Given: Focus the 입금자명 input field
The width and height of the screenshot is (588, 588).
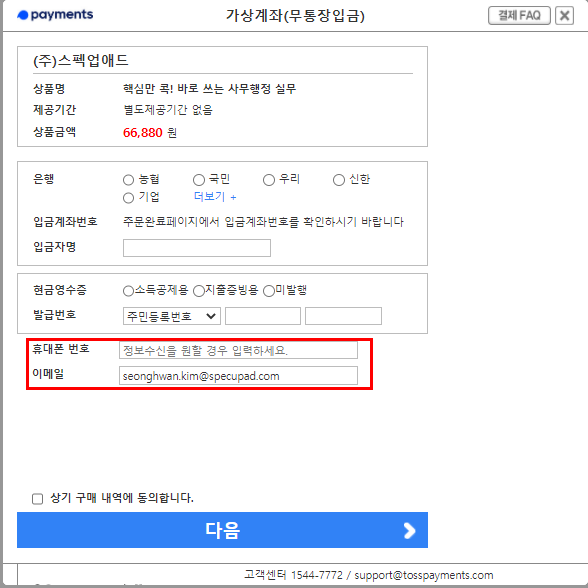Looking at the screenshot, I should (197, 248).
